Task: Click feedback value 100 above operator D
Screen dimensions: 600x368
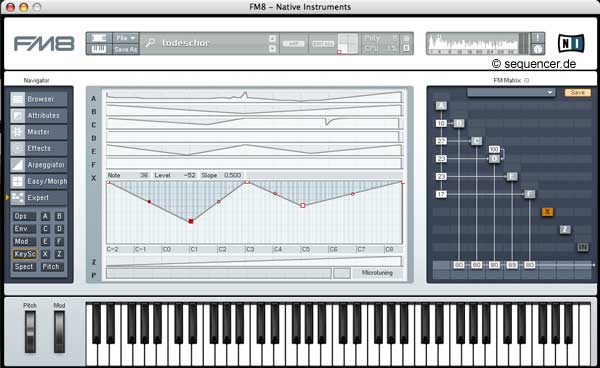Action: 494,149
